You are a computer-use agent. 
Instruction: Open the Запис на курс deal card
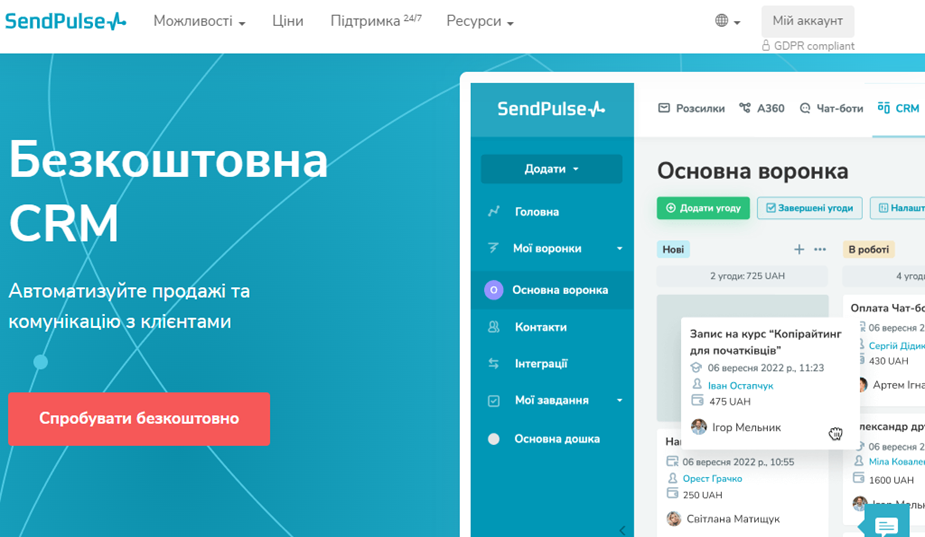[765, 342]
